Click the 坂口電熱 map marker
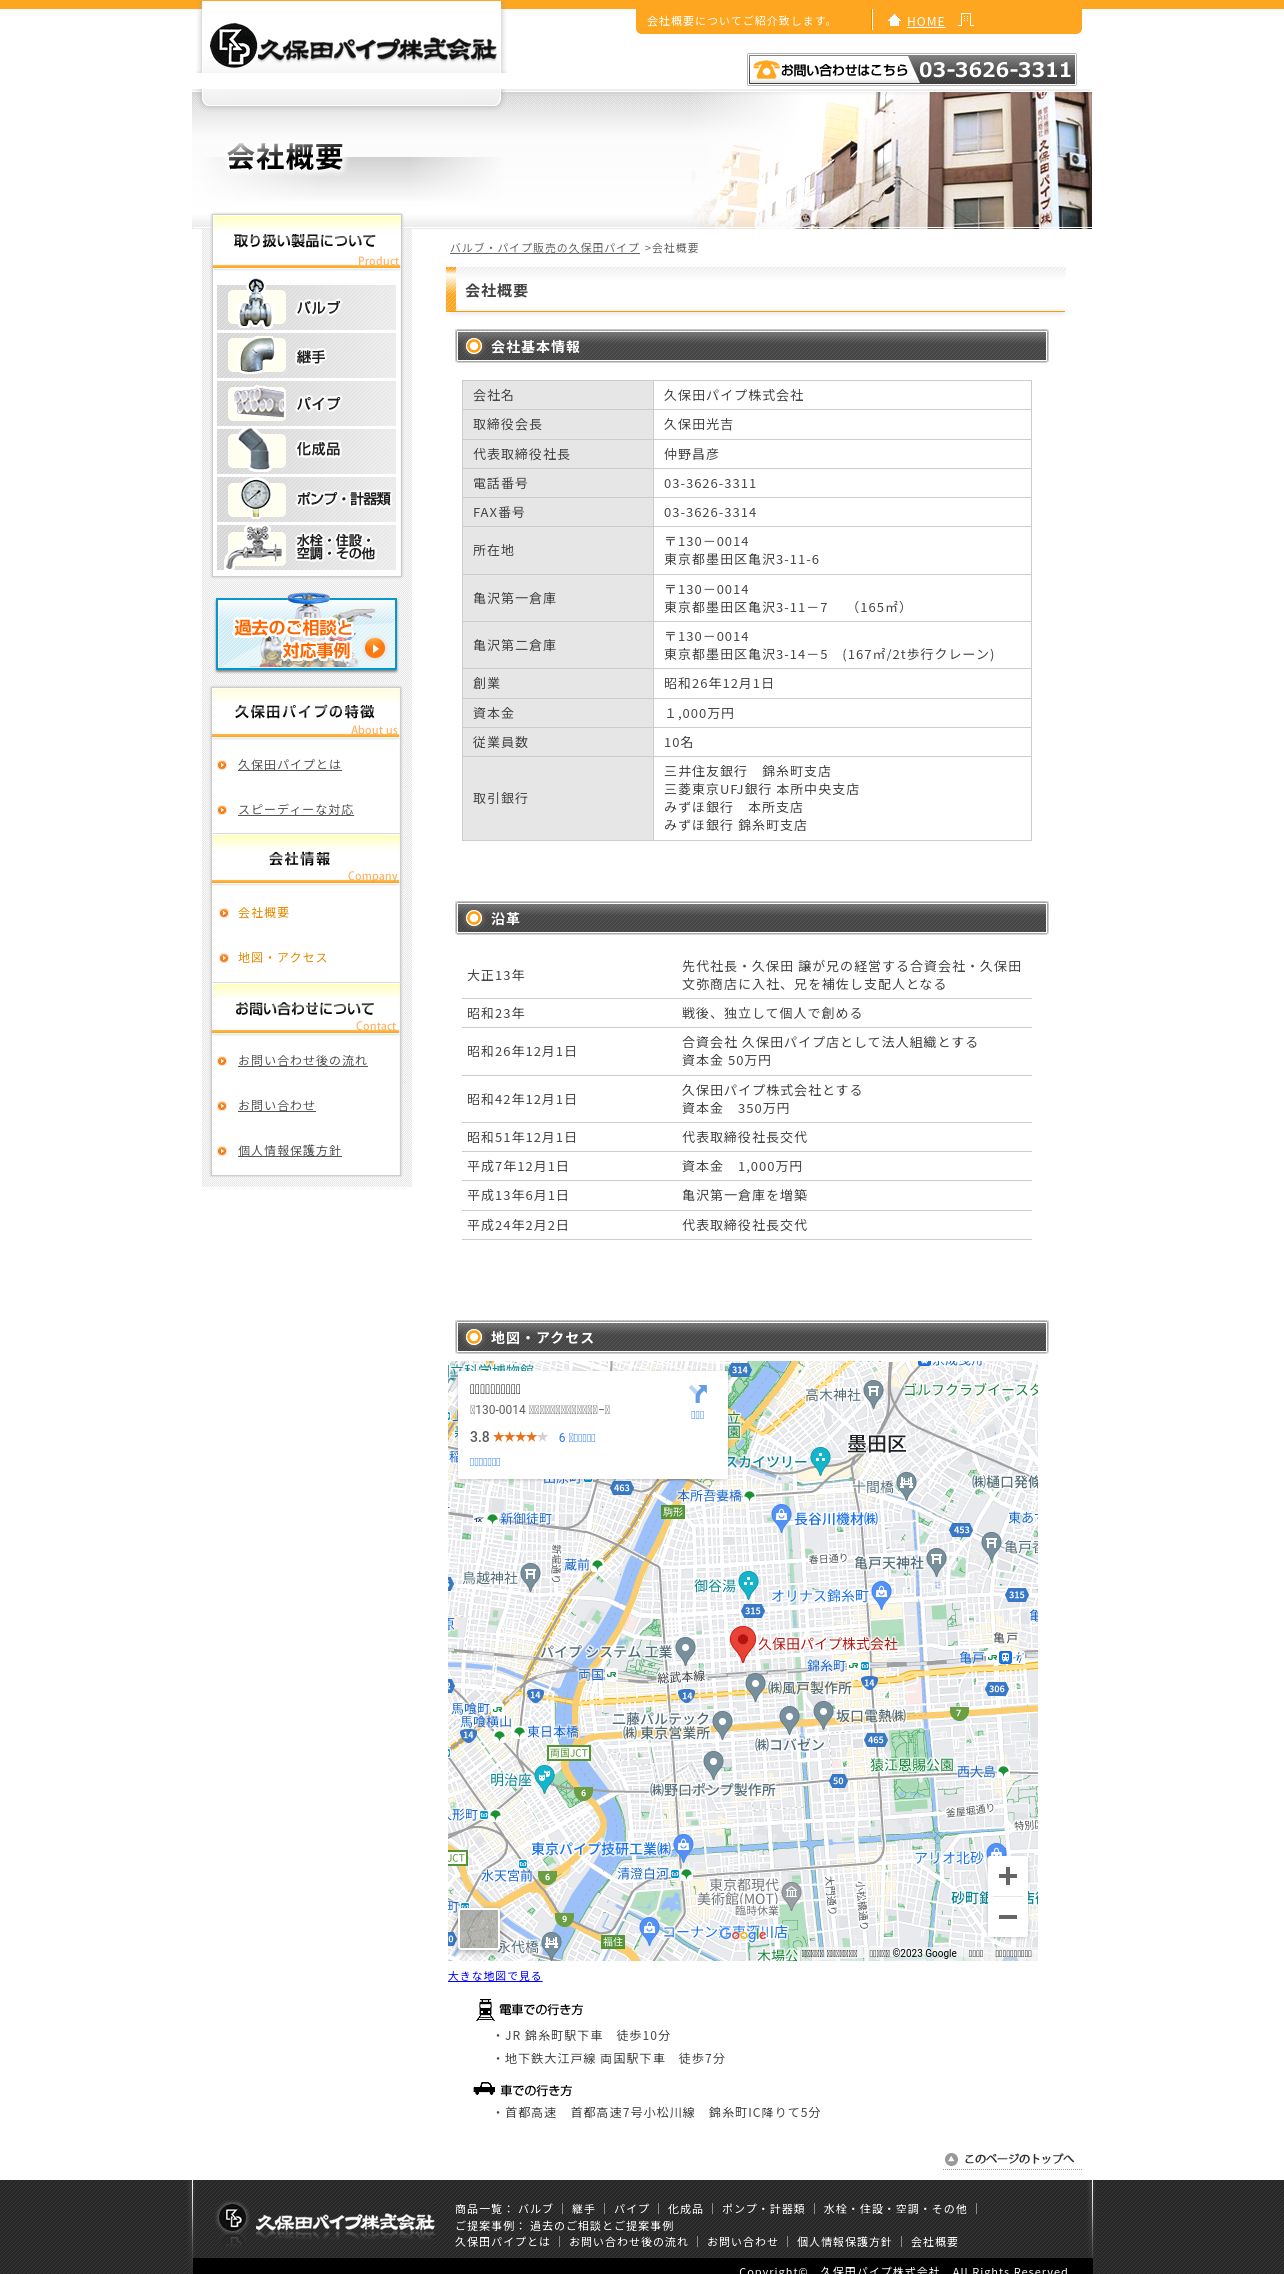 (823, 1713)
